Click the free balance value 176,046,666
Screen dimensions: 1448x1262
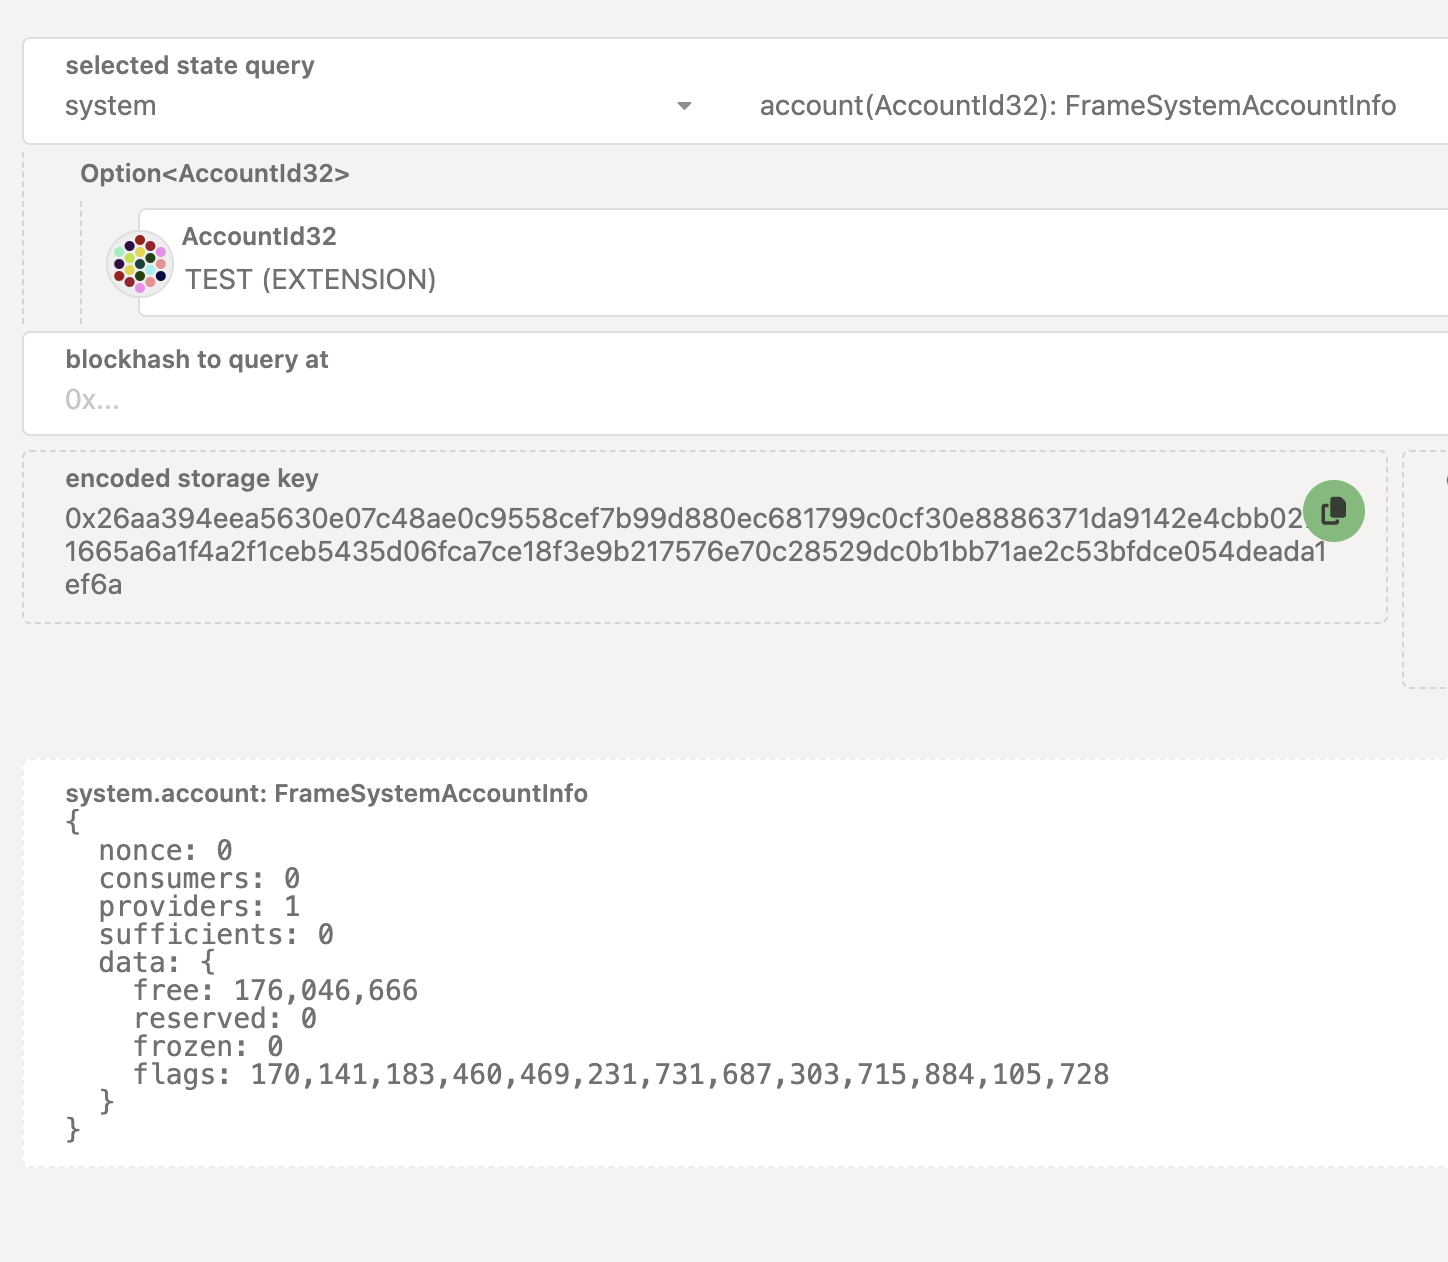pos(325,991)
